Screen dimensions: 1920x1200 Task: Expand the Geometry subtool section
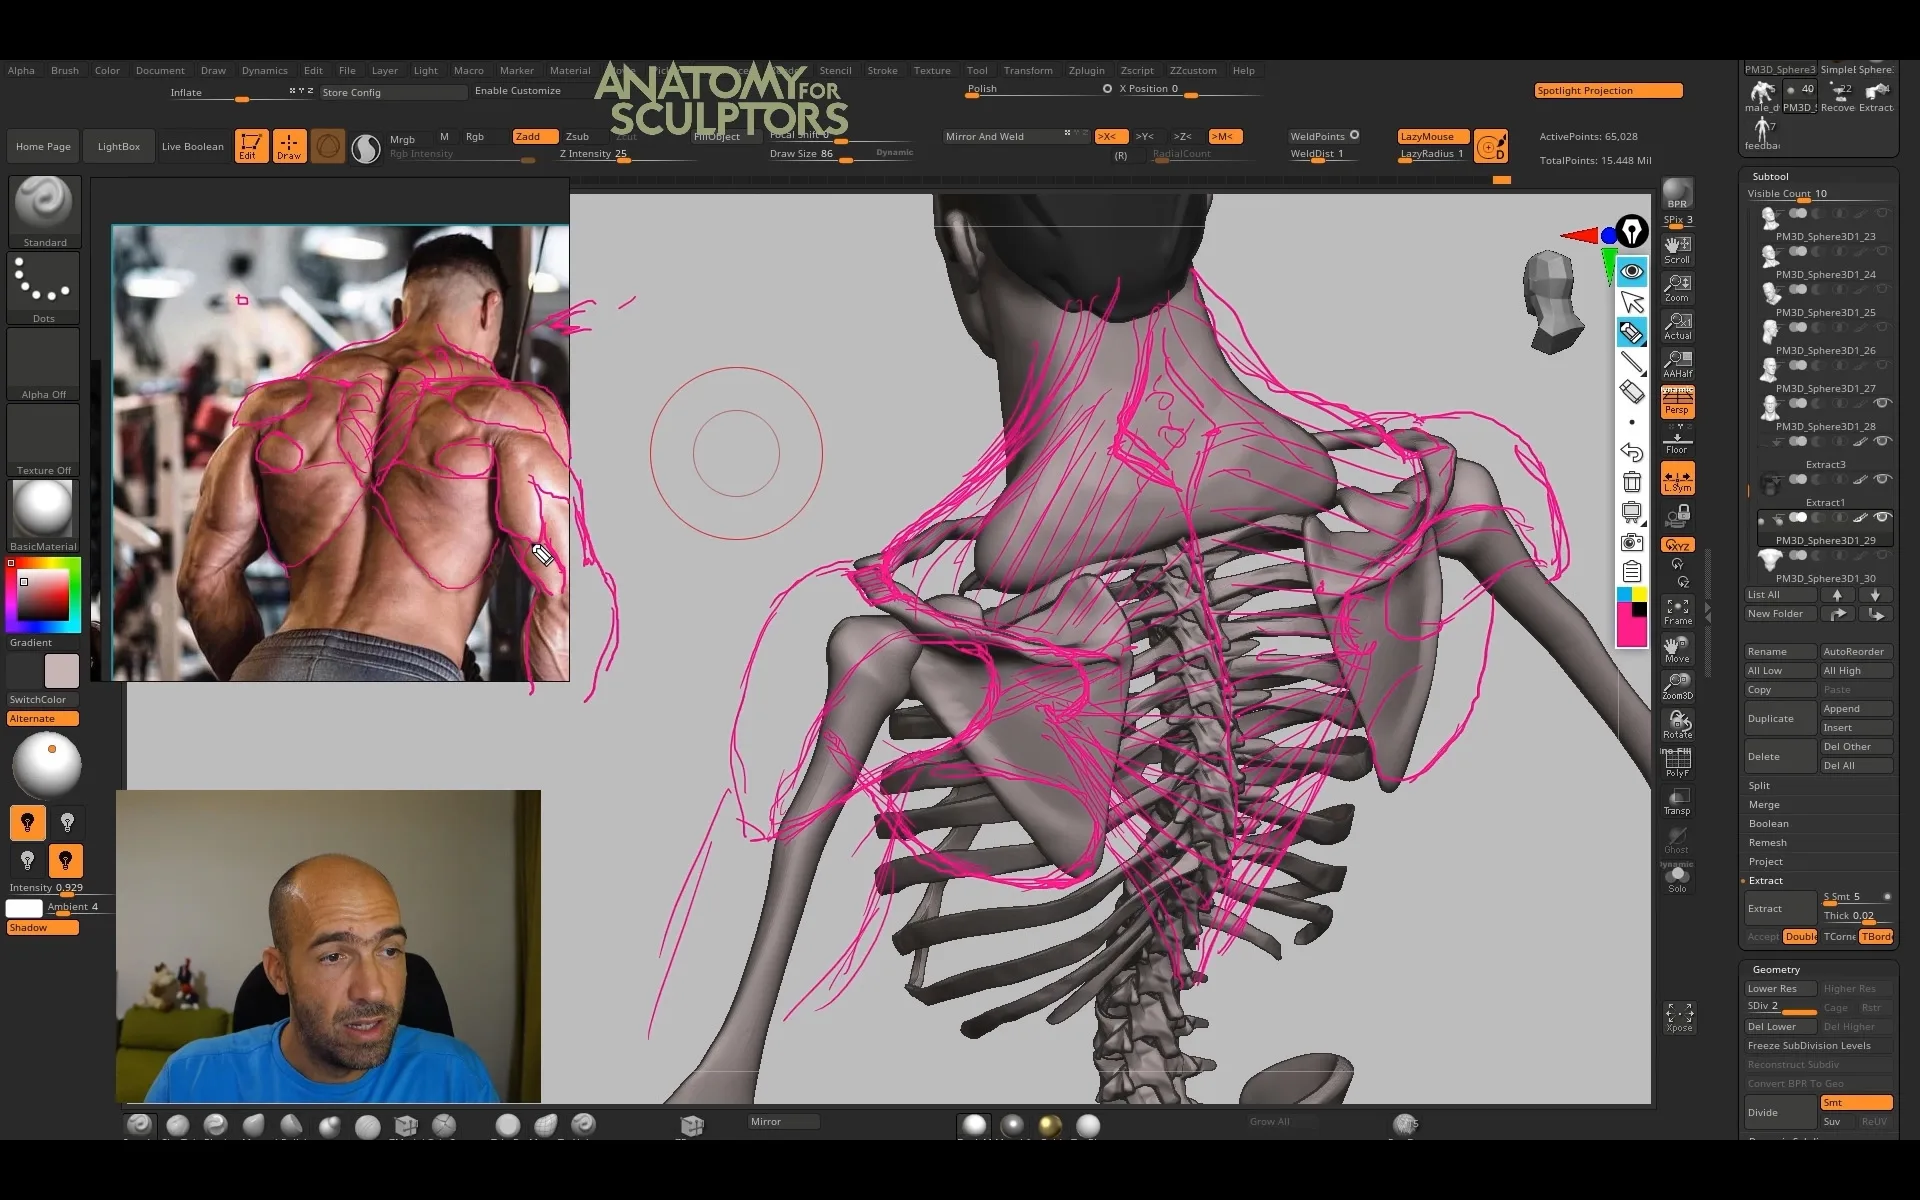1778,968
